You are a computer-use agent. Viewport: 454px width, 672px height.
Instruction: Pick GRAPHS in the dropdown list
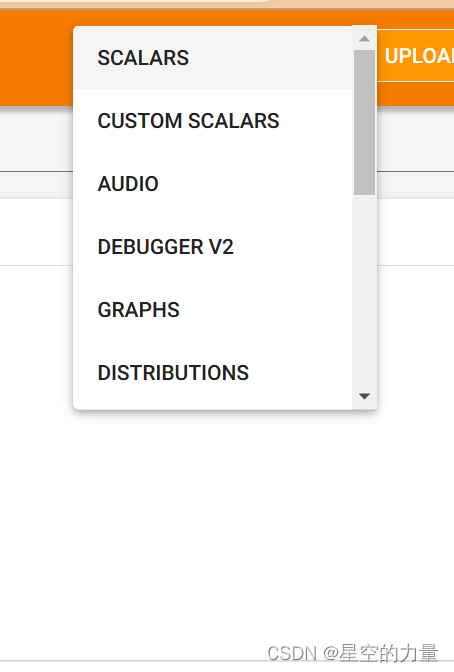[213, 309]
